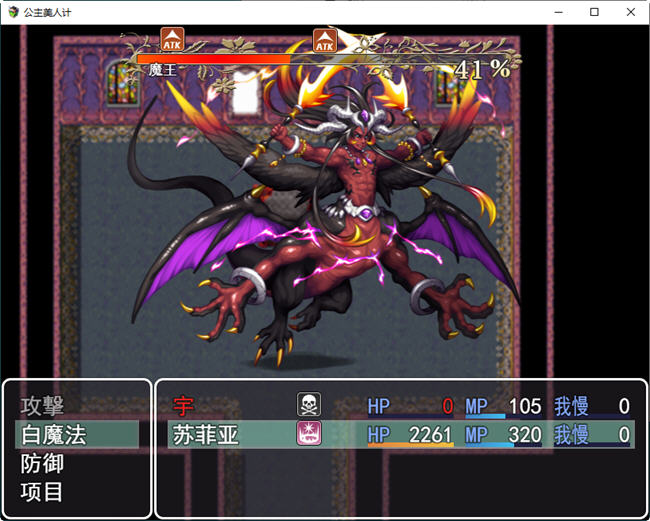This screenshot has height=521, width=650.
Task: Click the game icon in title bar
Action: pos(12,12)
